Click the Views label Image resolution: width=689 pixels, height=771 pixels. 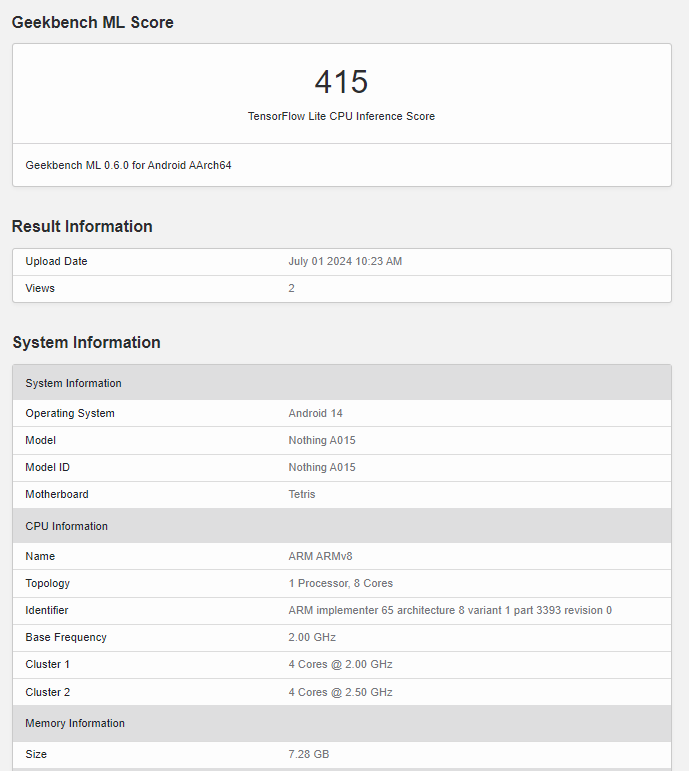click(40, 288)
